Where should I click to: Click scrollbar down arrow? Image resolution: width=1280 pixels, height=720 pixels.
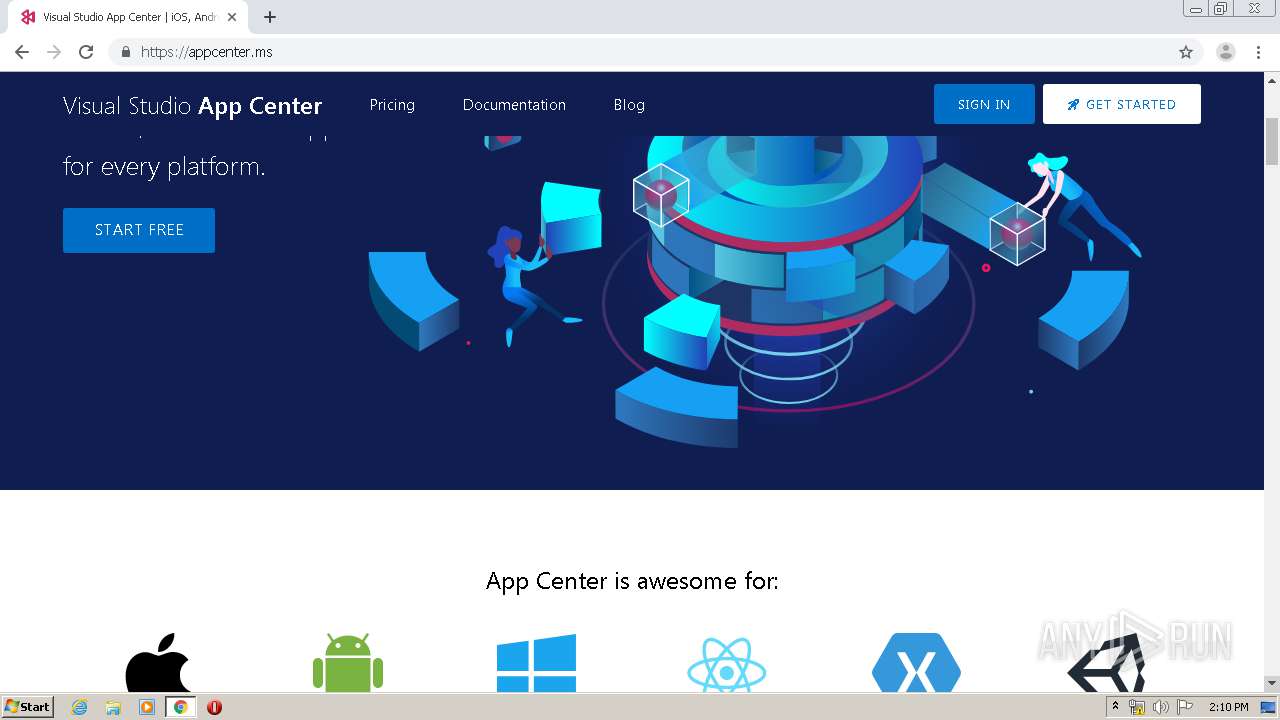[1272, 683]
